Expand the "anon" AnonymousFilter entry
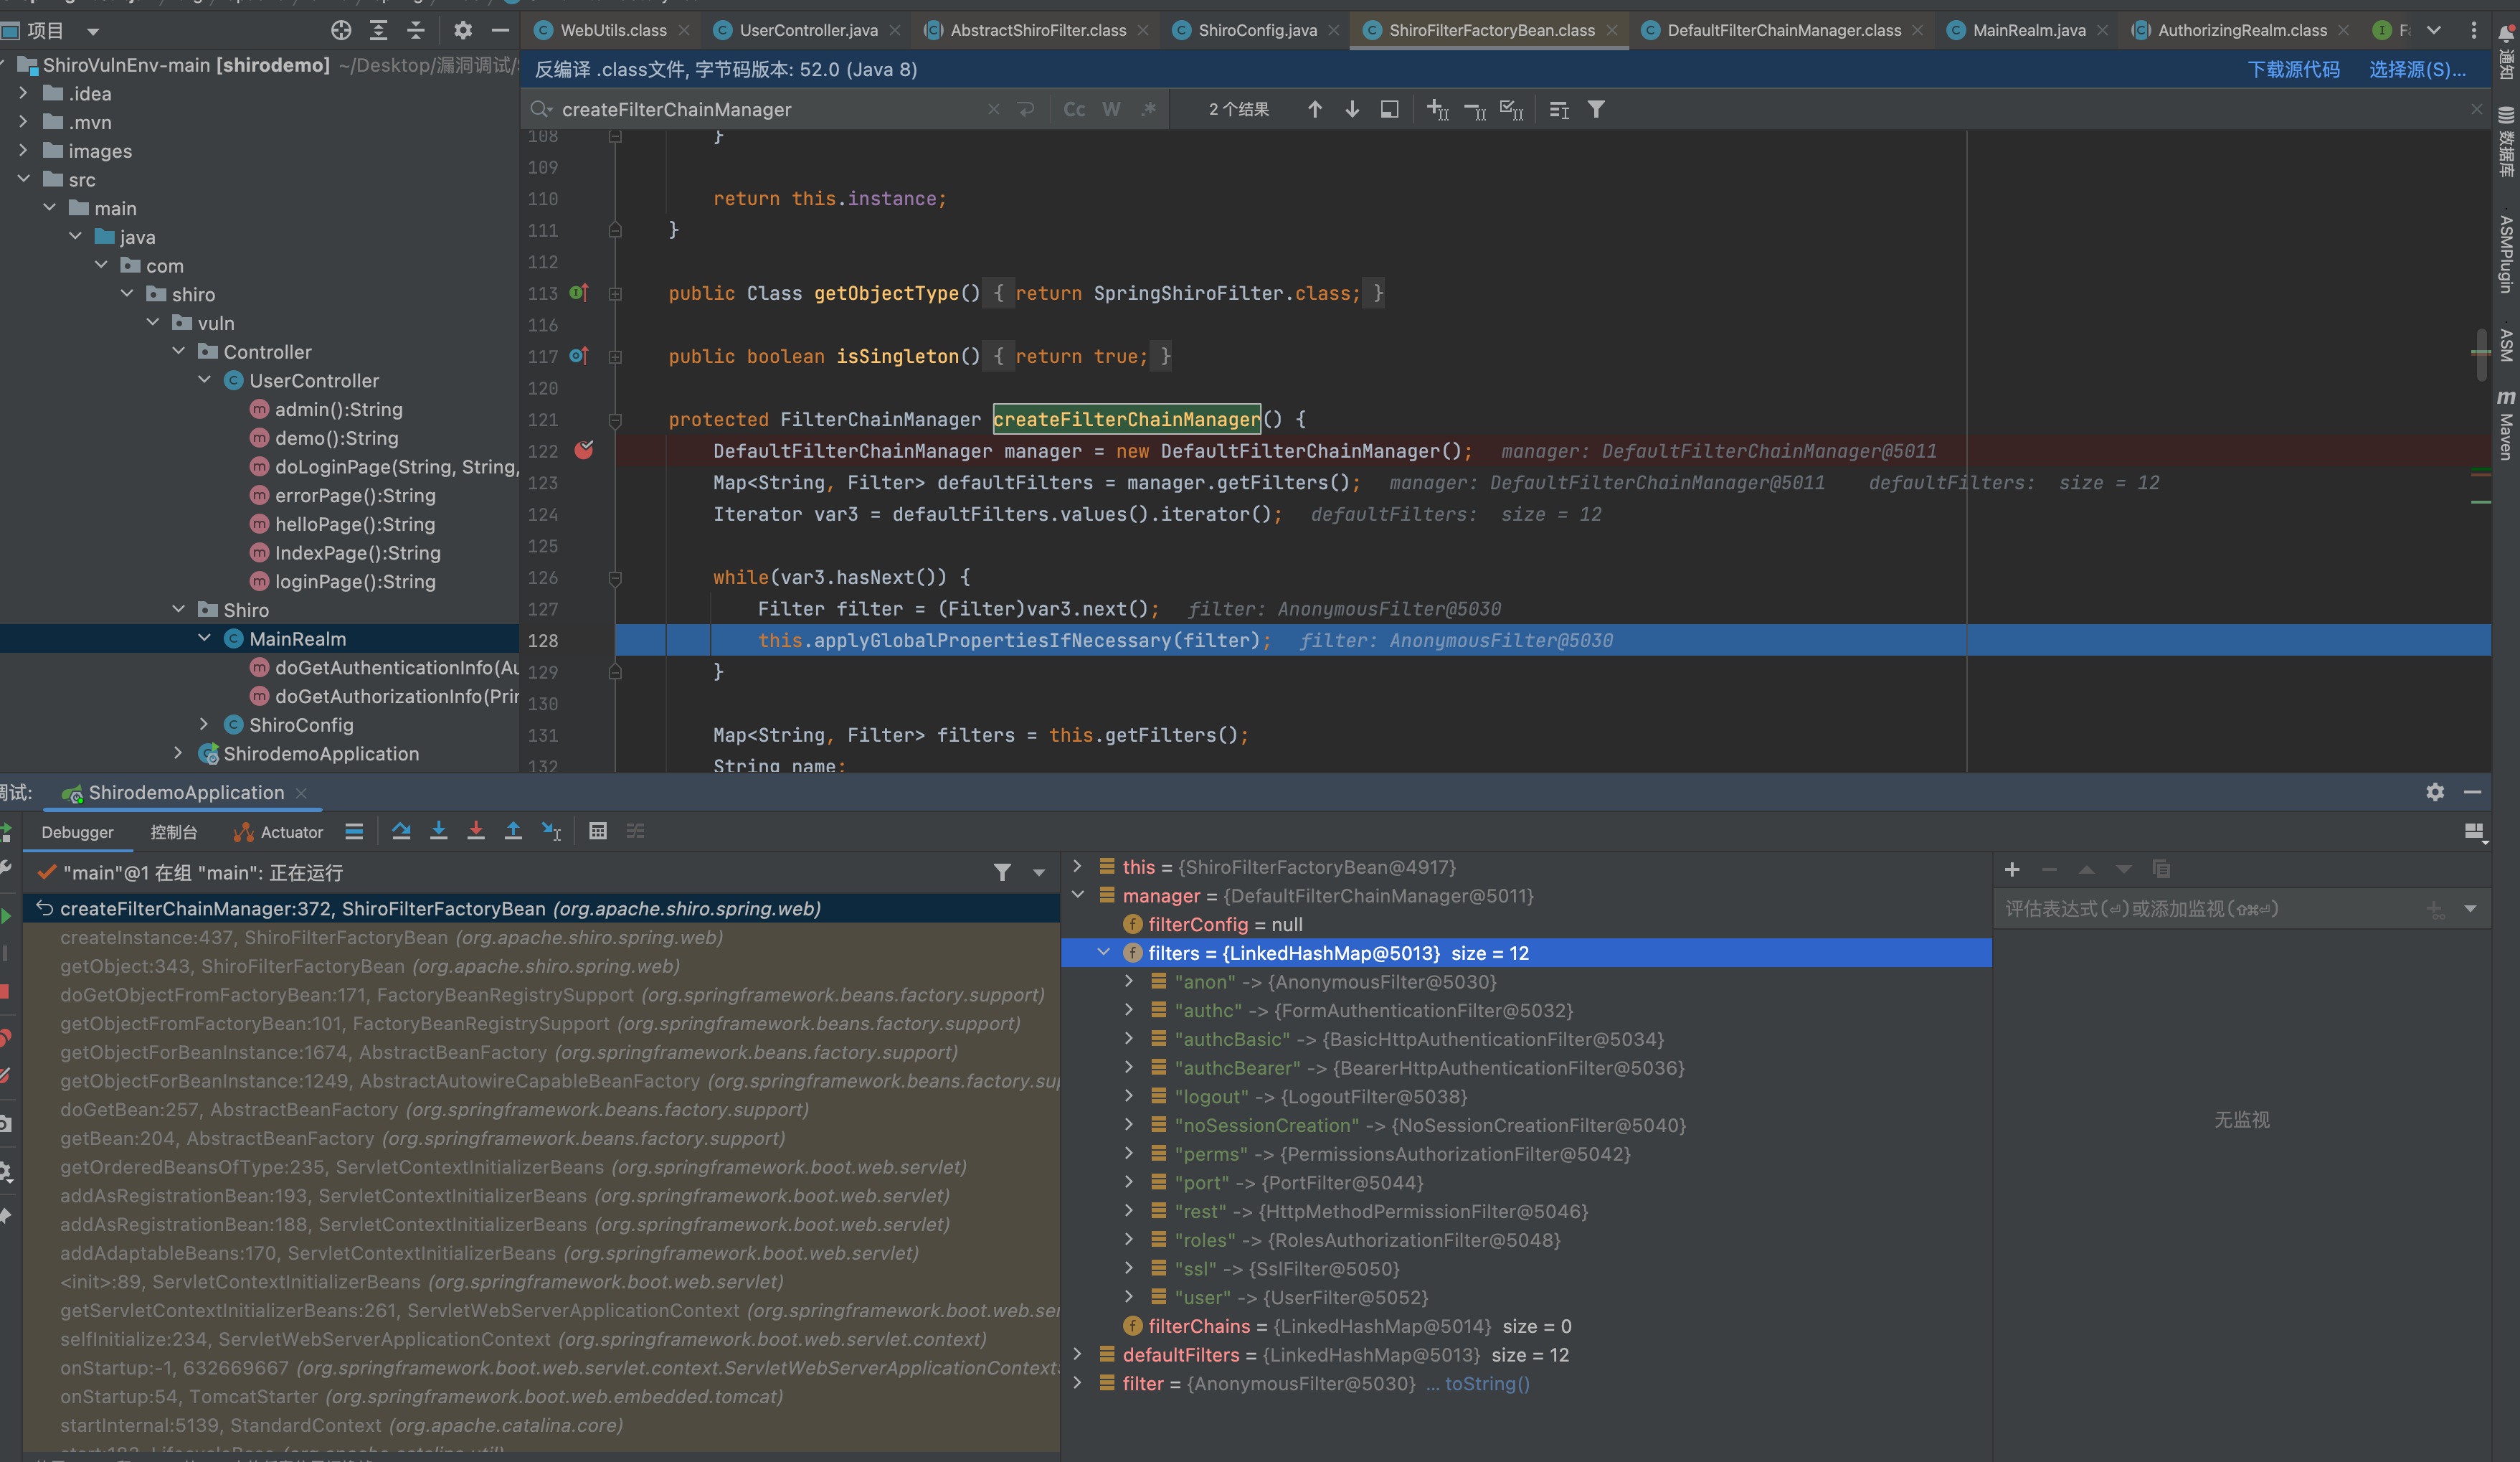This screenshot has height=1462, width=2520. (1129, 982)
